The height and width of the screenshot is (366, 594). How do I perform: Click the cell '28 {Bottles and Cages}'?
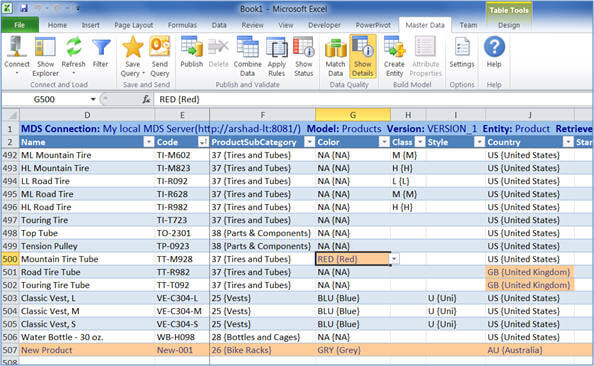(263, 337)
